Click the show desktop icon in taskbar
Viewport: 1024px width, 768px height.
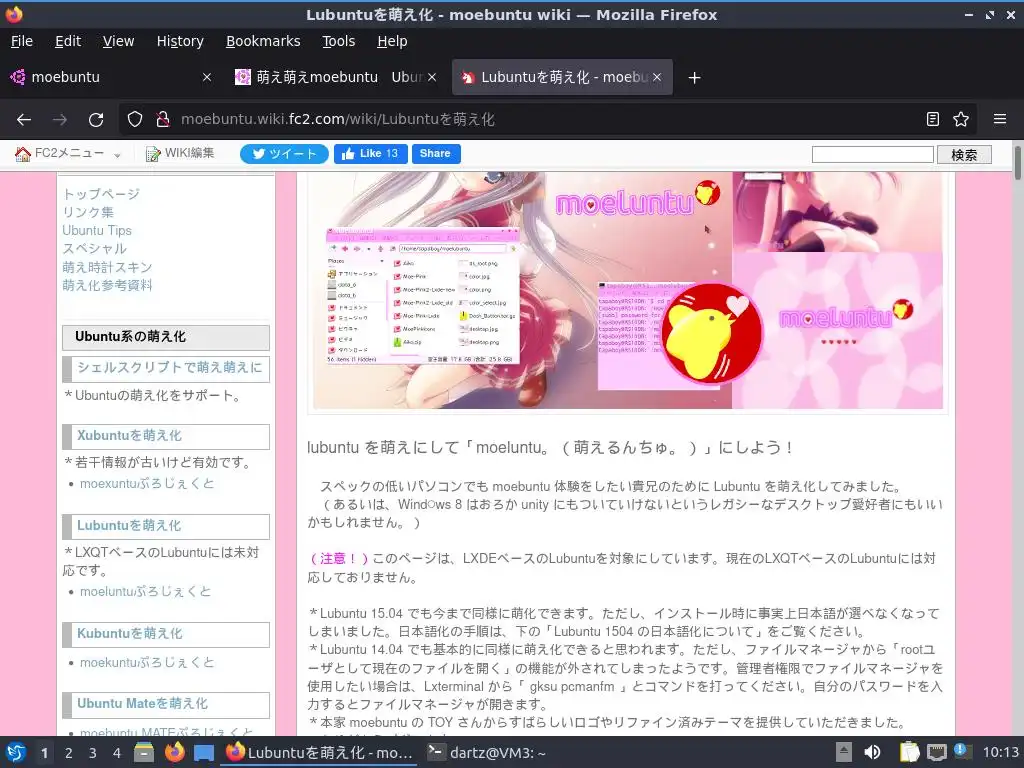[x=204, y=753]
